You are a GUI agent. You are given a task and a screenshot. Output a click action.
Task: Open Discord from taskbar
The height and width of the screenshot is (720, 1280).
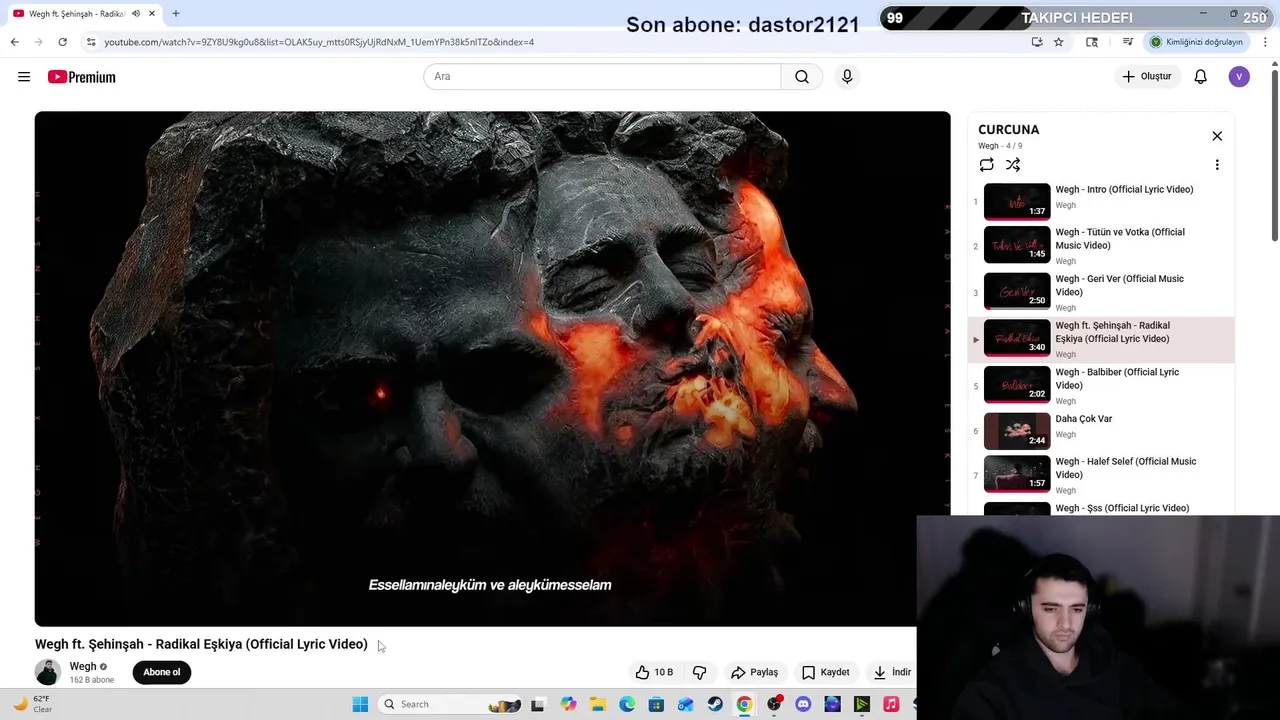(x=803, y=704)
